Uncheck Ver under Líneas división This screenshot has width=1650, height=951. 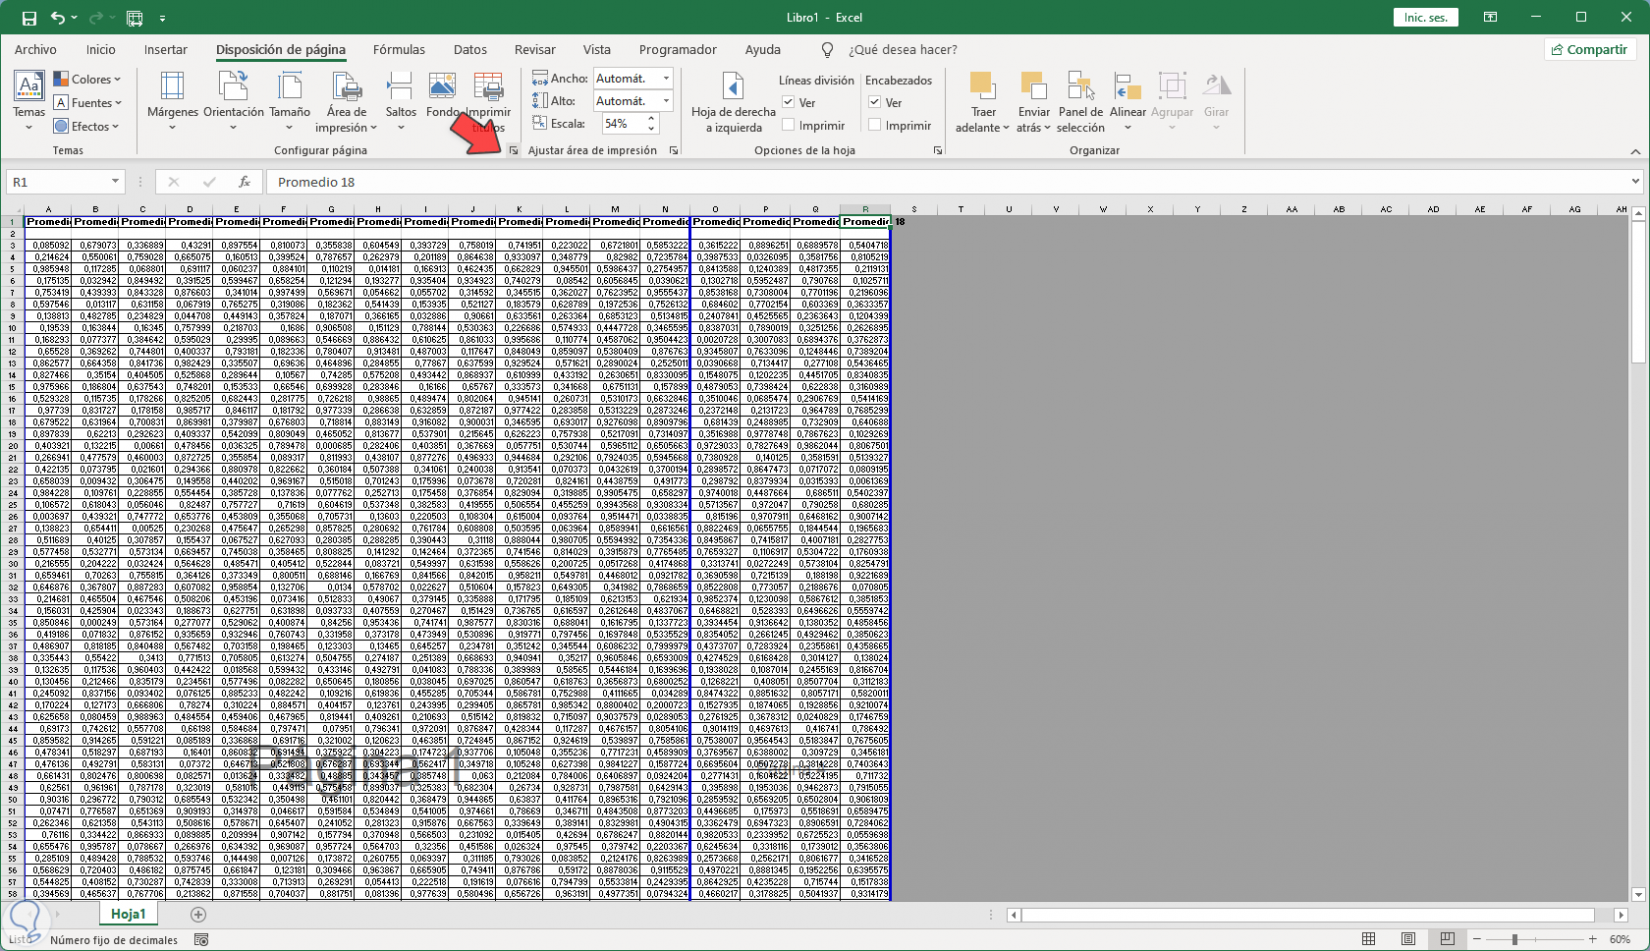tap(789, 102)
